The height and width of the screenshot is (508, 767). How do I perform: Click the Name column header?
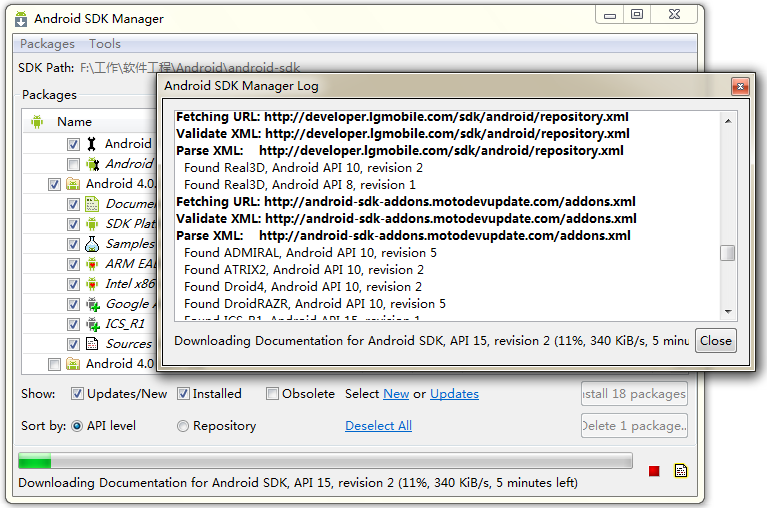74,122
